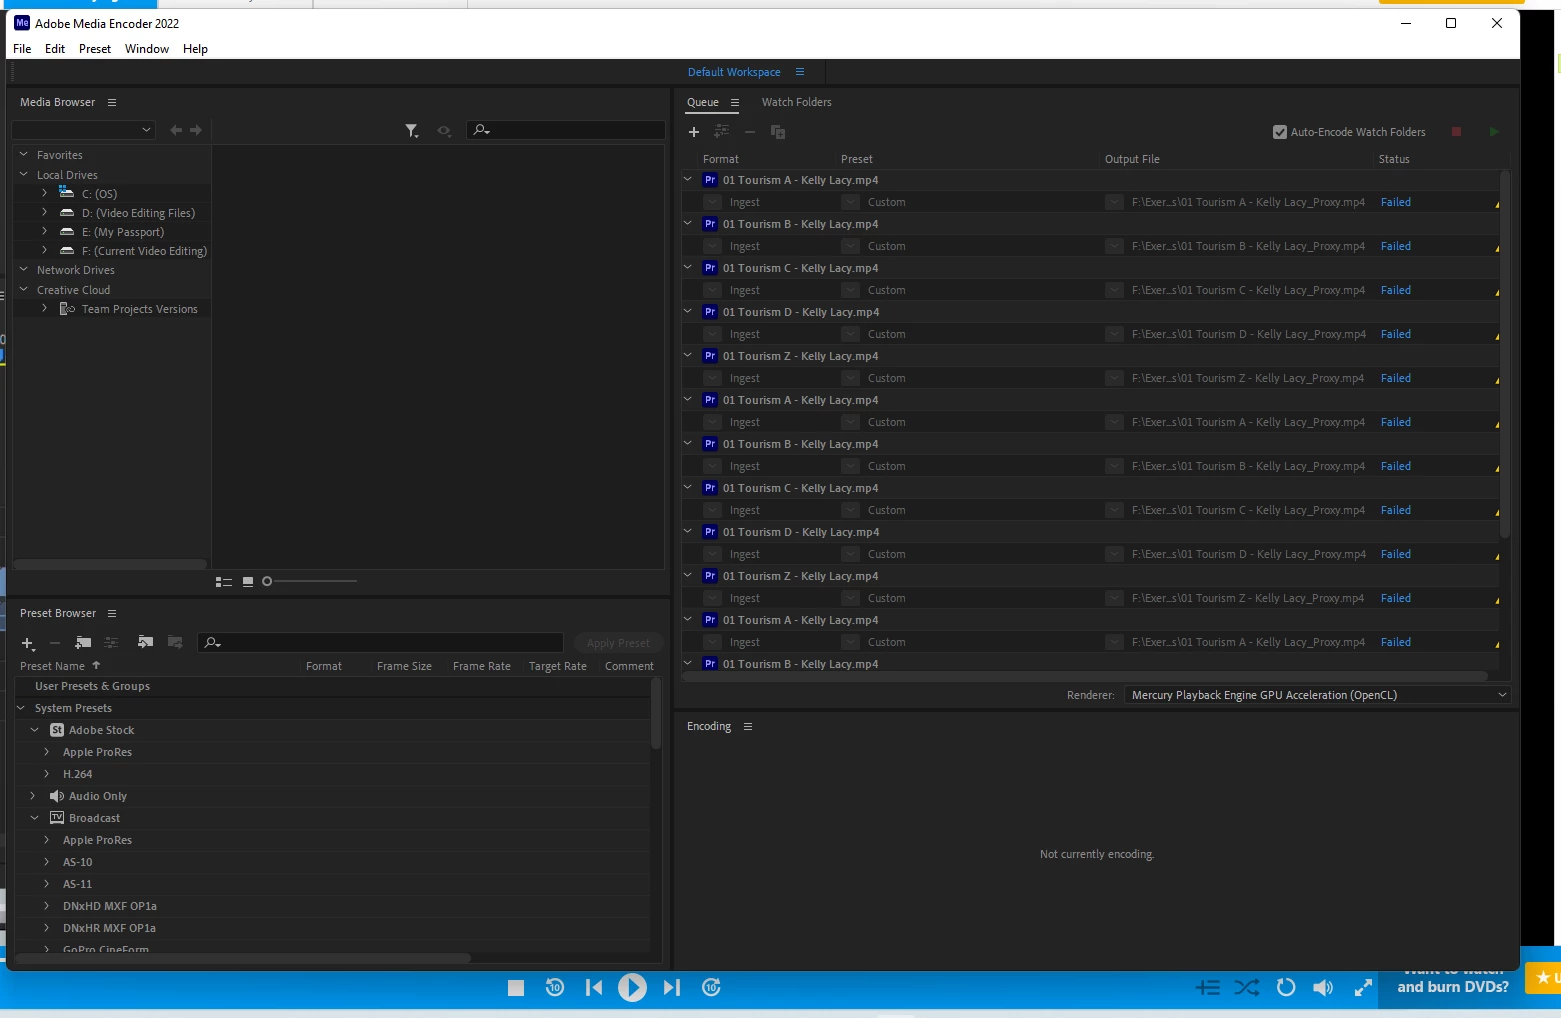Click the Duplicate icon in Queue toolbar

click(x=778, y=132)
